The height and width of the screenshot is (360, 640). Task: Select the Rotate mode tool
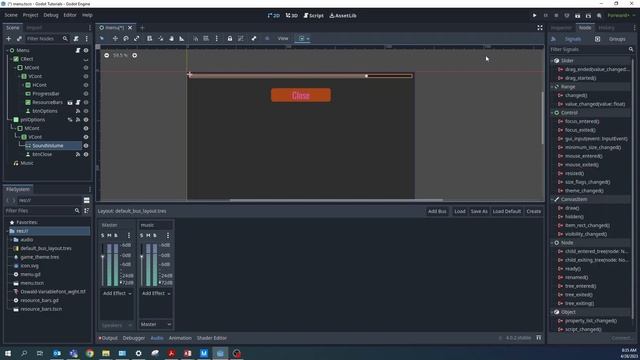click(x=126, y=38)
